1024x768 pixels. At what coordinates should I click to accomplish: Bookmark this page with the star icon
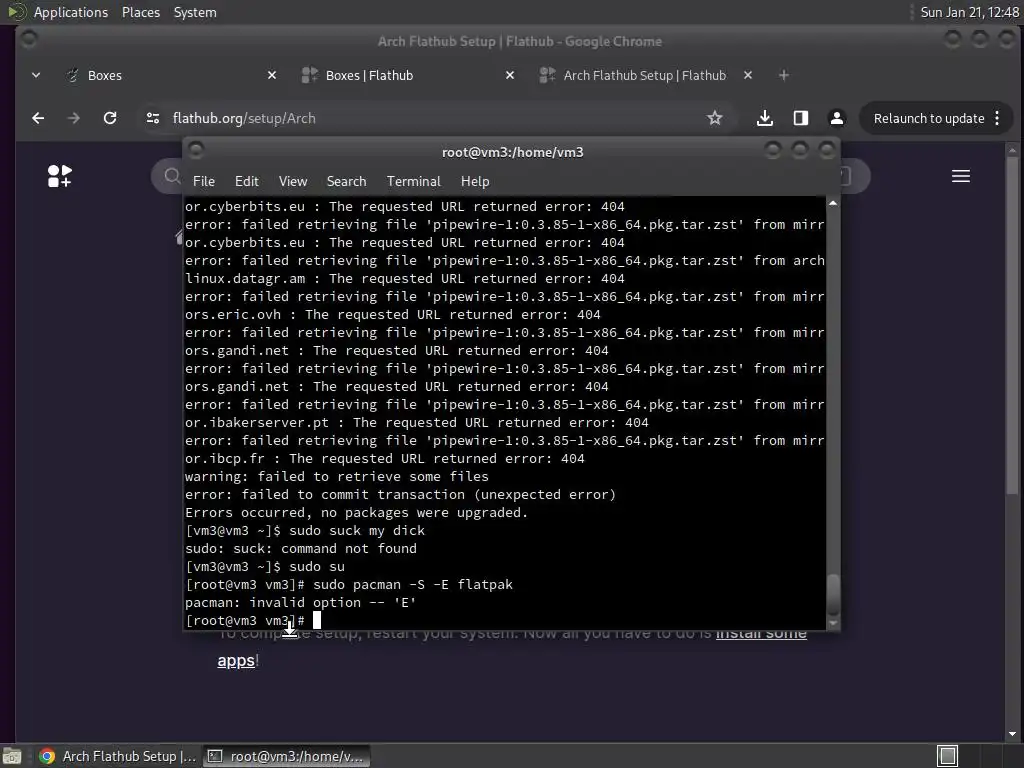tap(714, 118)
